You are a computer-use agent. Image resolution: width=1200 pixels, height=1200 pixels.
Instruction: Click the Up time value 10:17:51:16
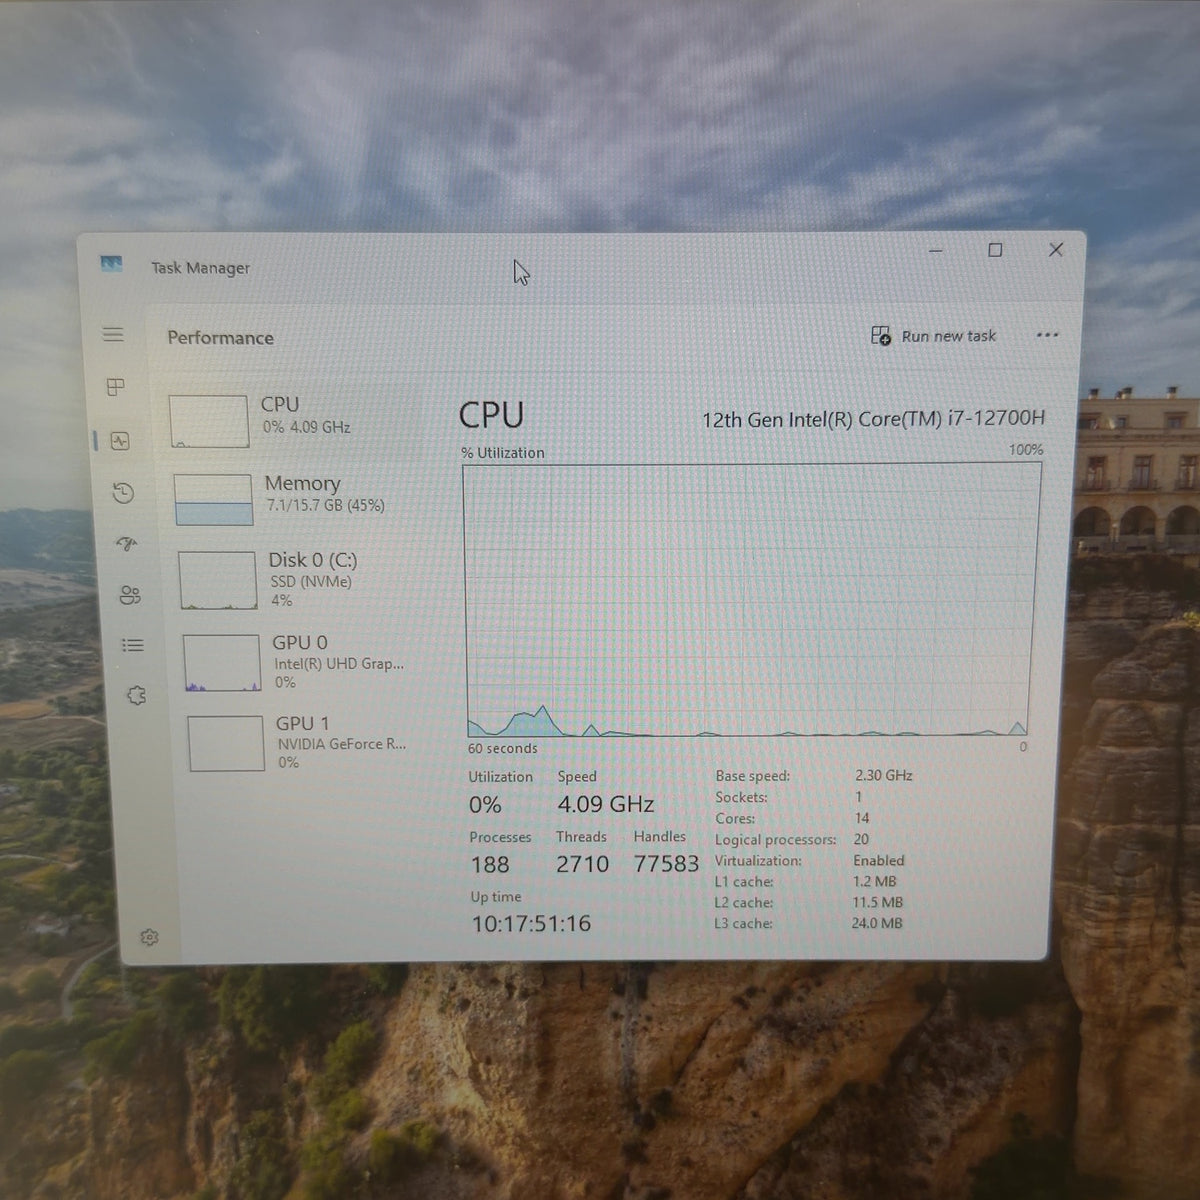[x=531, y=923]
